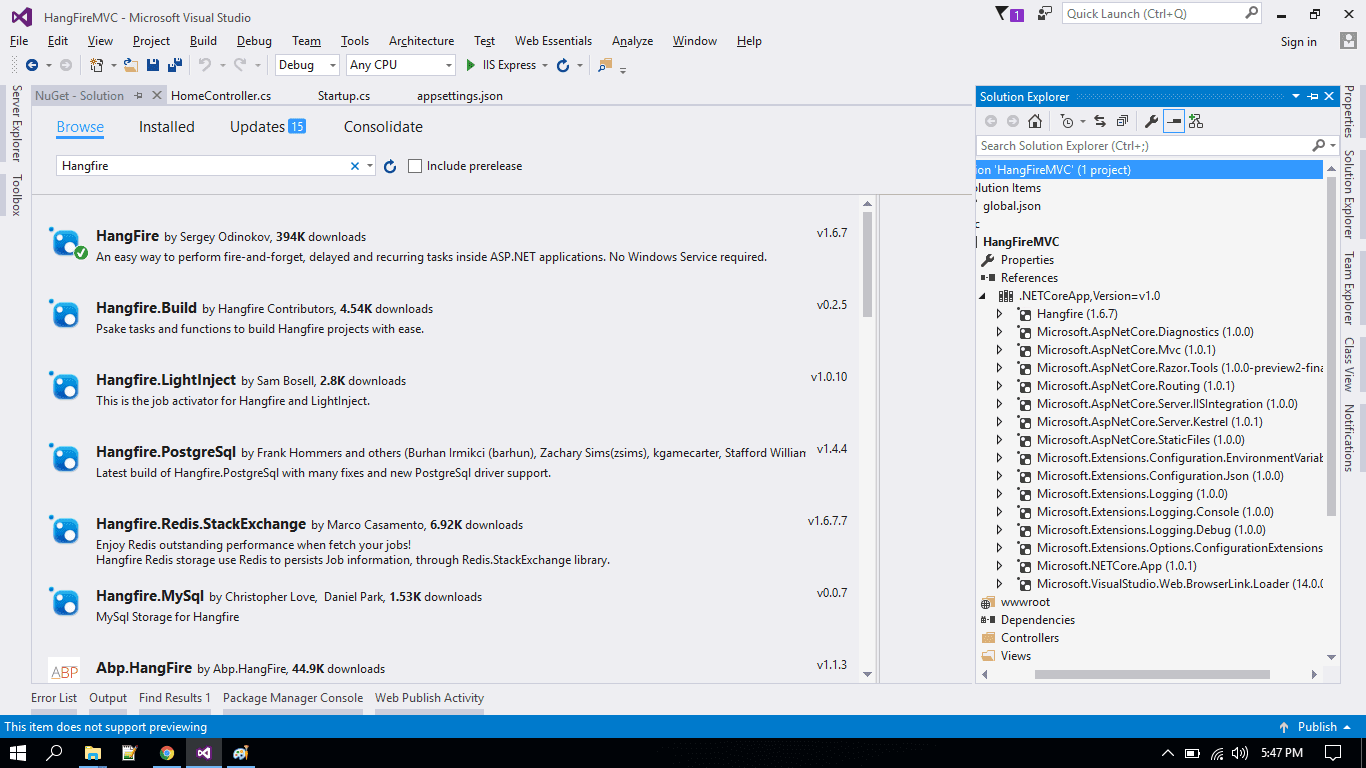Screen dimensions: 1366x768
Task: Open the Build menu
Action: [x=203, y=41]
